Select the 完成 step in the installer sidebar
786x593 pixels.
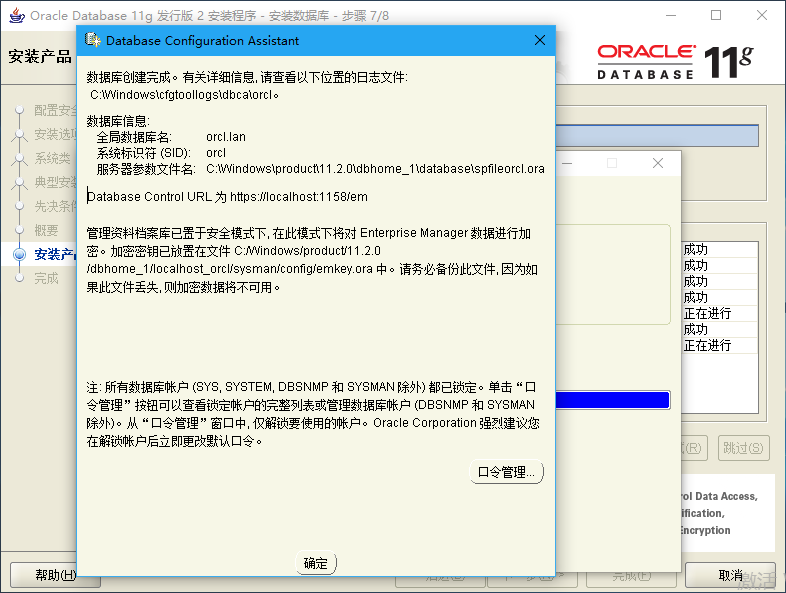pos(46,278)
